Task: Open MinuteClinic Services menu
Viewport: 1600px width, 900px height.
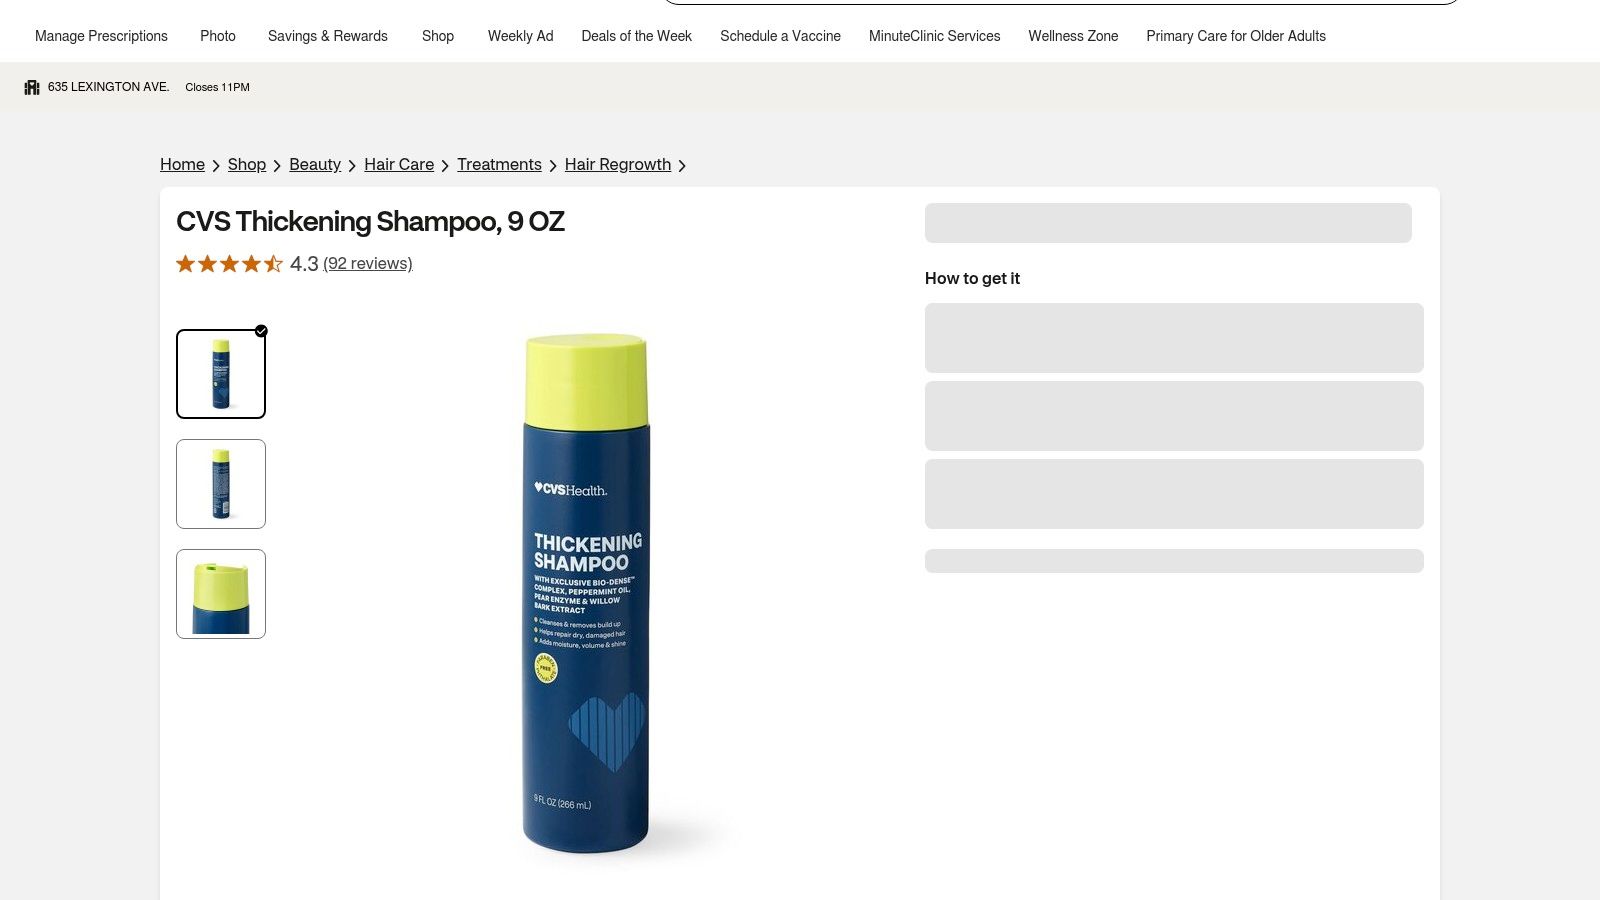Action: pyautogui.click(x=934, y=36)
